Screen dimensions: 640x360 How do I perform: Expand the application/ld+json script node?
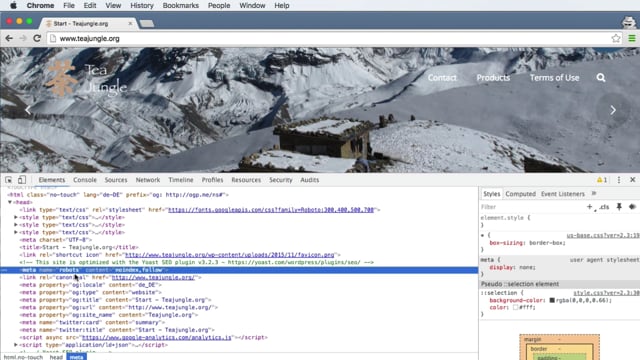tap(16, 345)
